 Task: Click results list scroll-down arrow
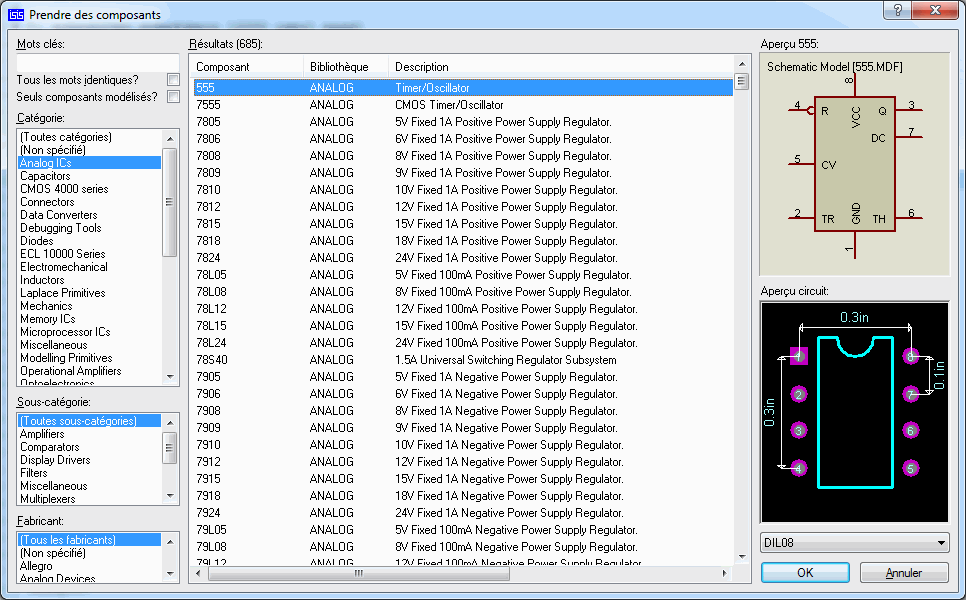click(x=742, y=556)
